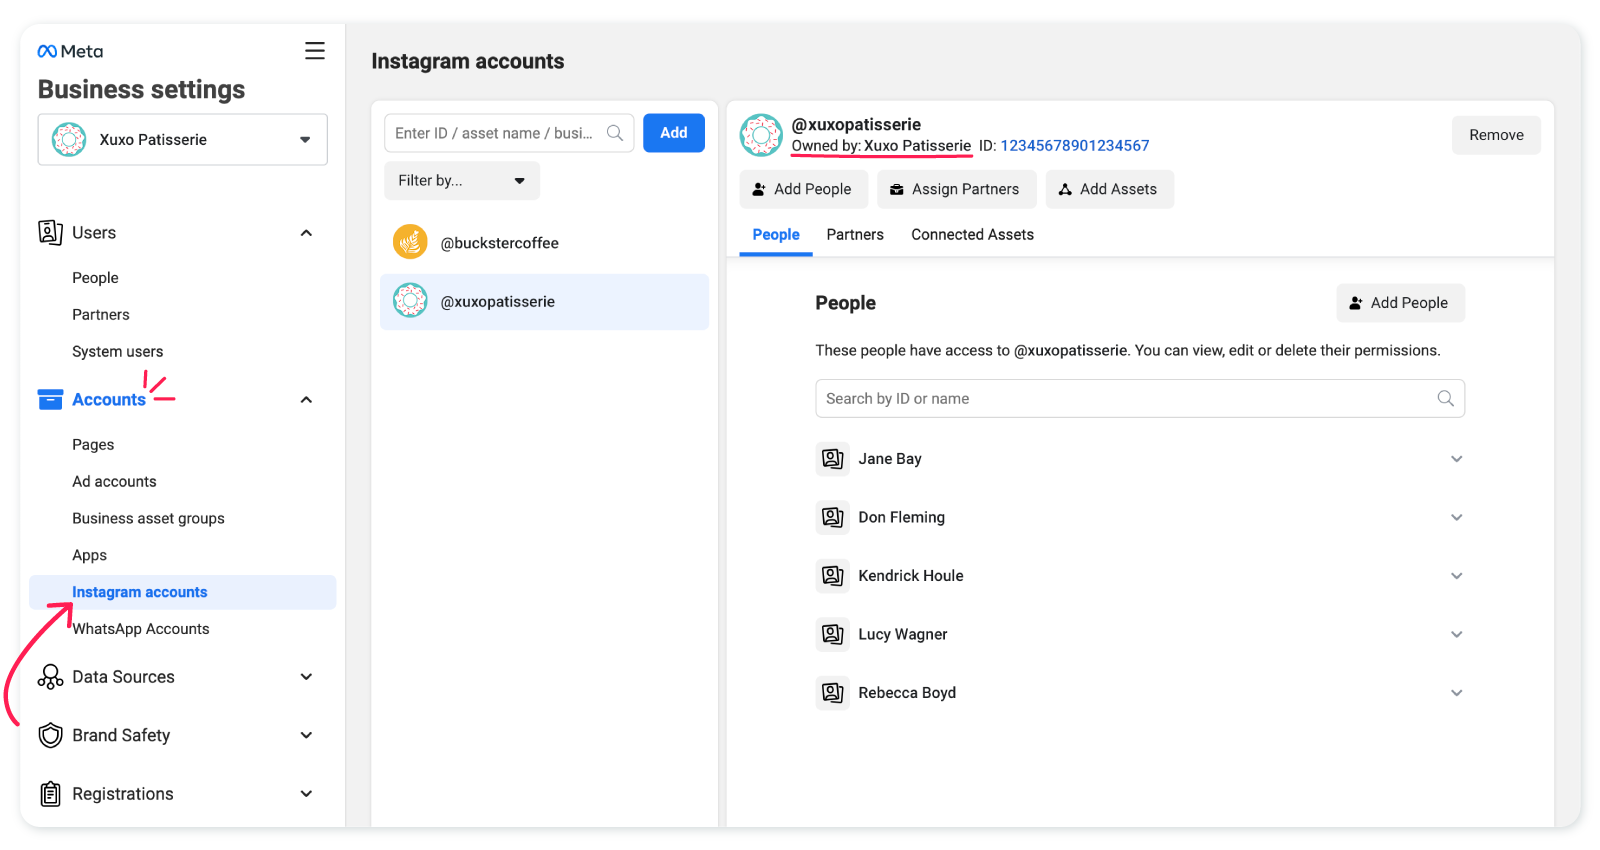
Task: Expand Kendrick Houle's permissions chevron
Action: [x=1457, y=576]
